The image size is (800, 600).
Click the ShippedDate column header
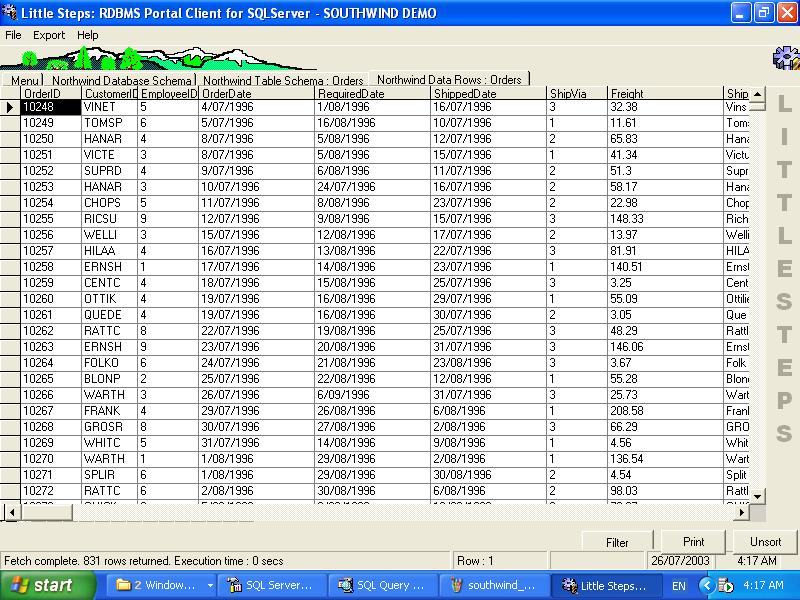click(488, 93)
